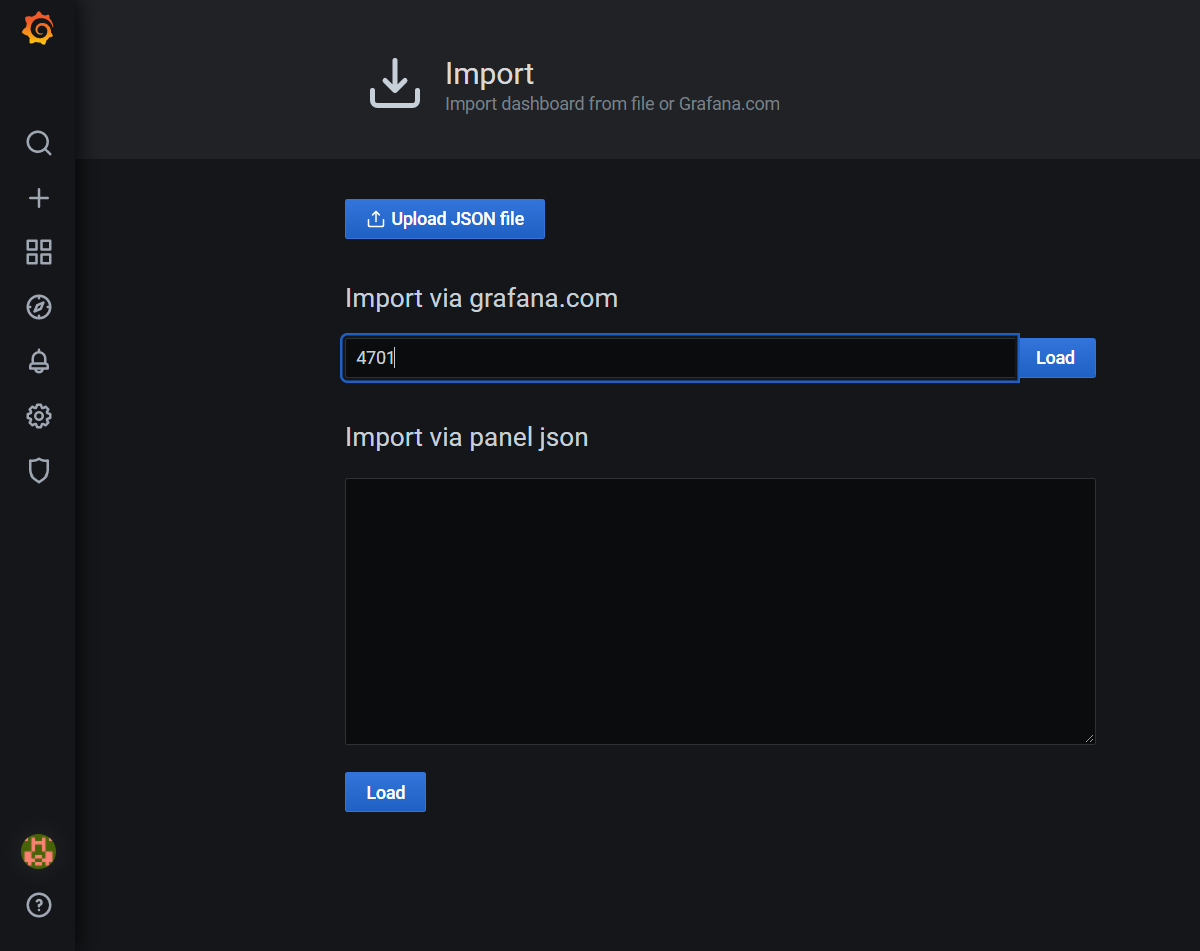Image resolution: width=1200 pixels, height=951 pixels.
Task: Click the Import via panel json heading
Action: coord(466,436)
